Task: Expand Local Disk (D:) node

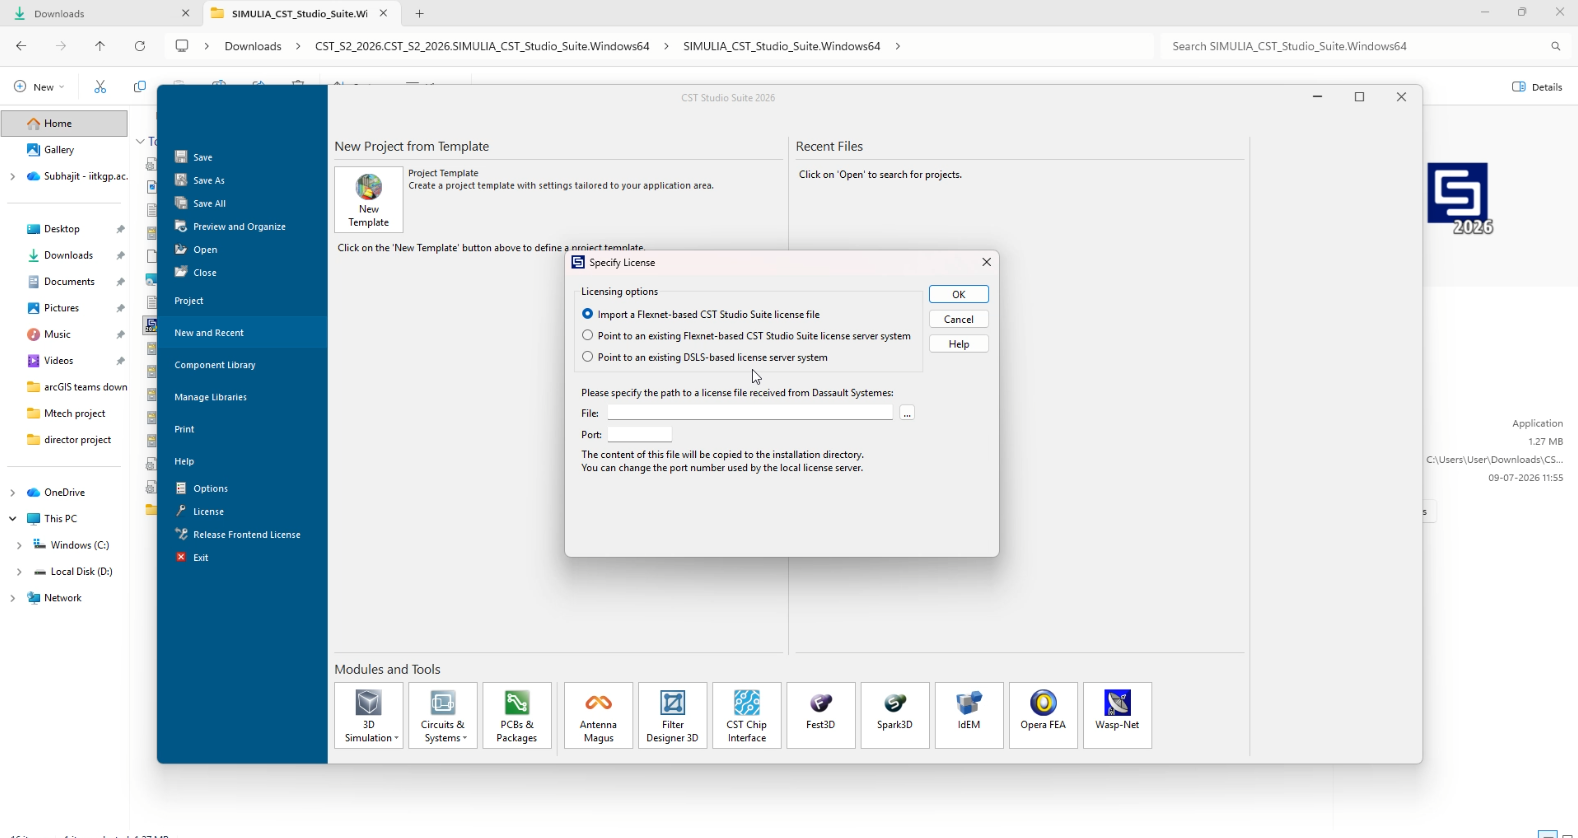Action: click(19, 572)
